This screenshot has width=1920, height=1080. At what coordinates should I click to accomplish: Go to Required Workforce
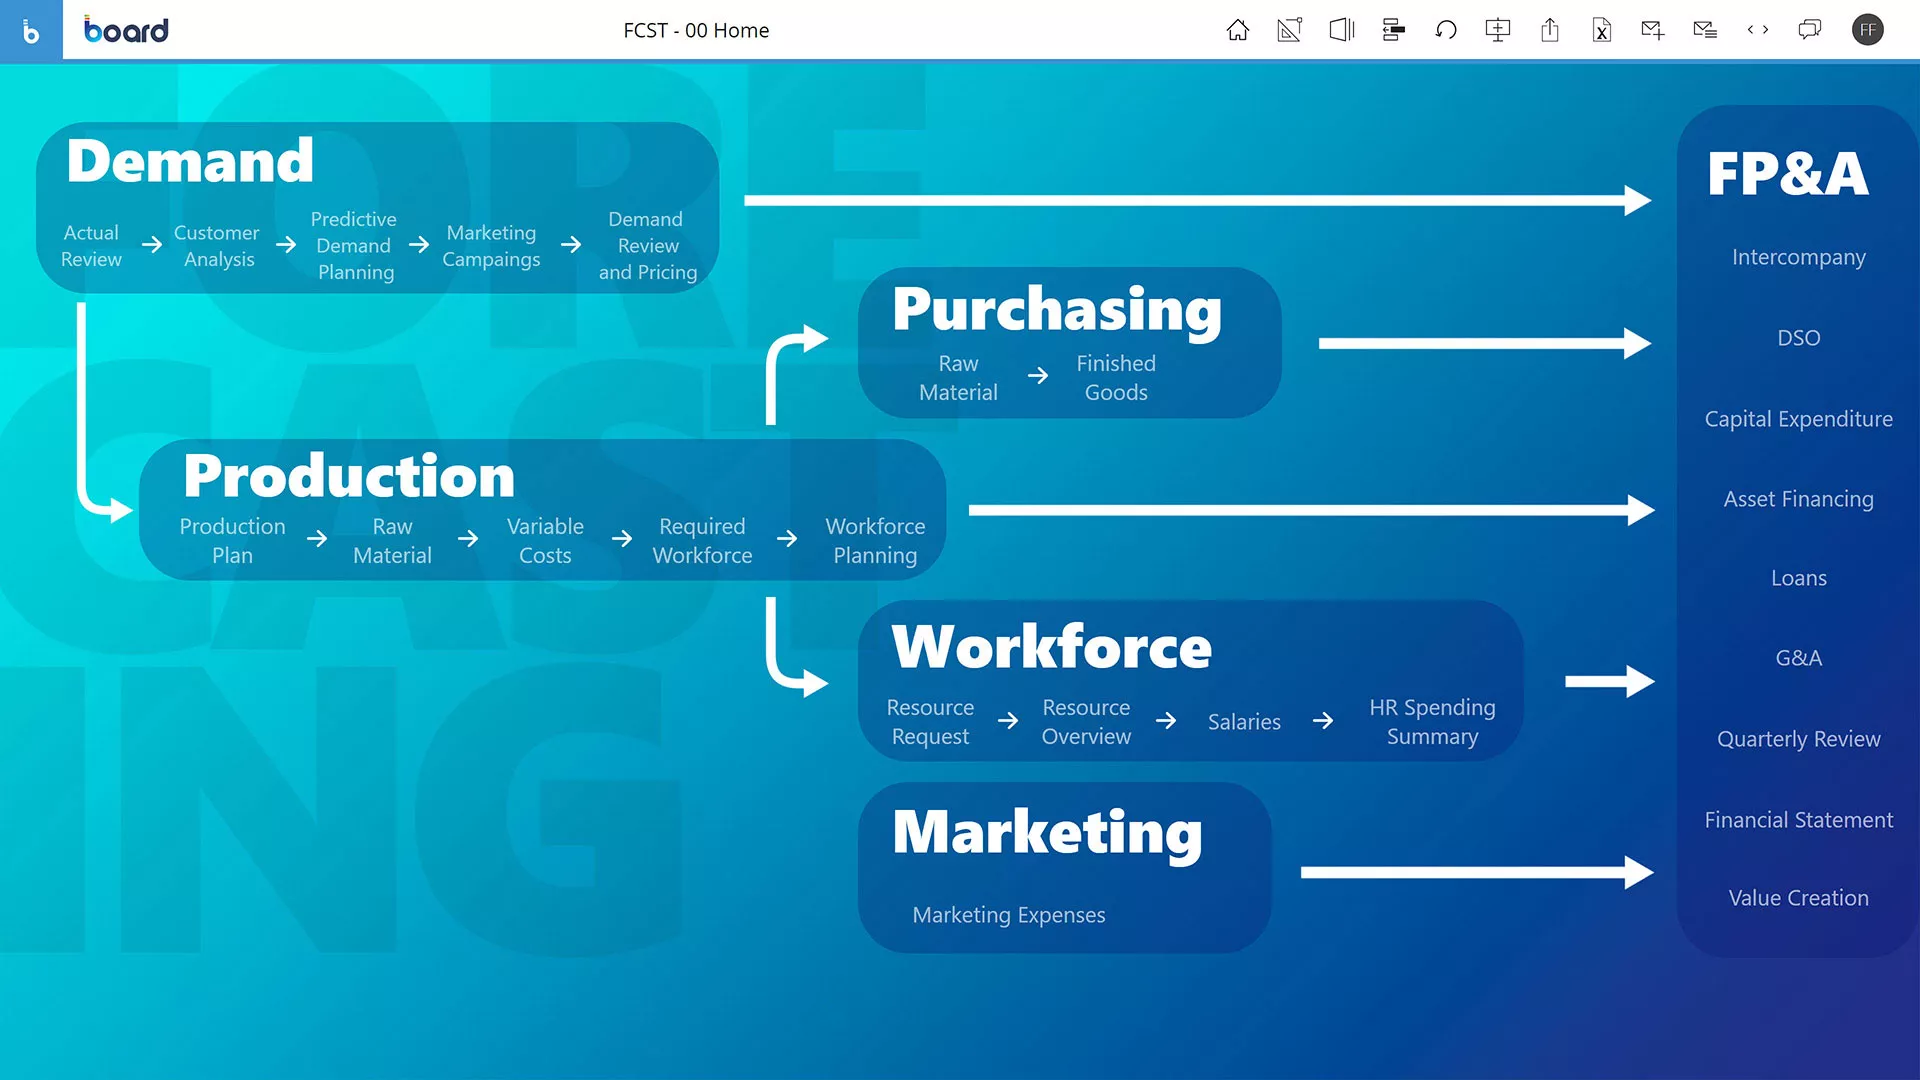(x=702, y=541)
